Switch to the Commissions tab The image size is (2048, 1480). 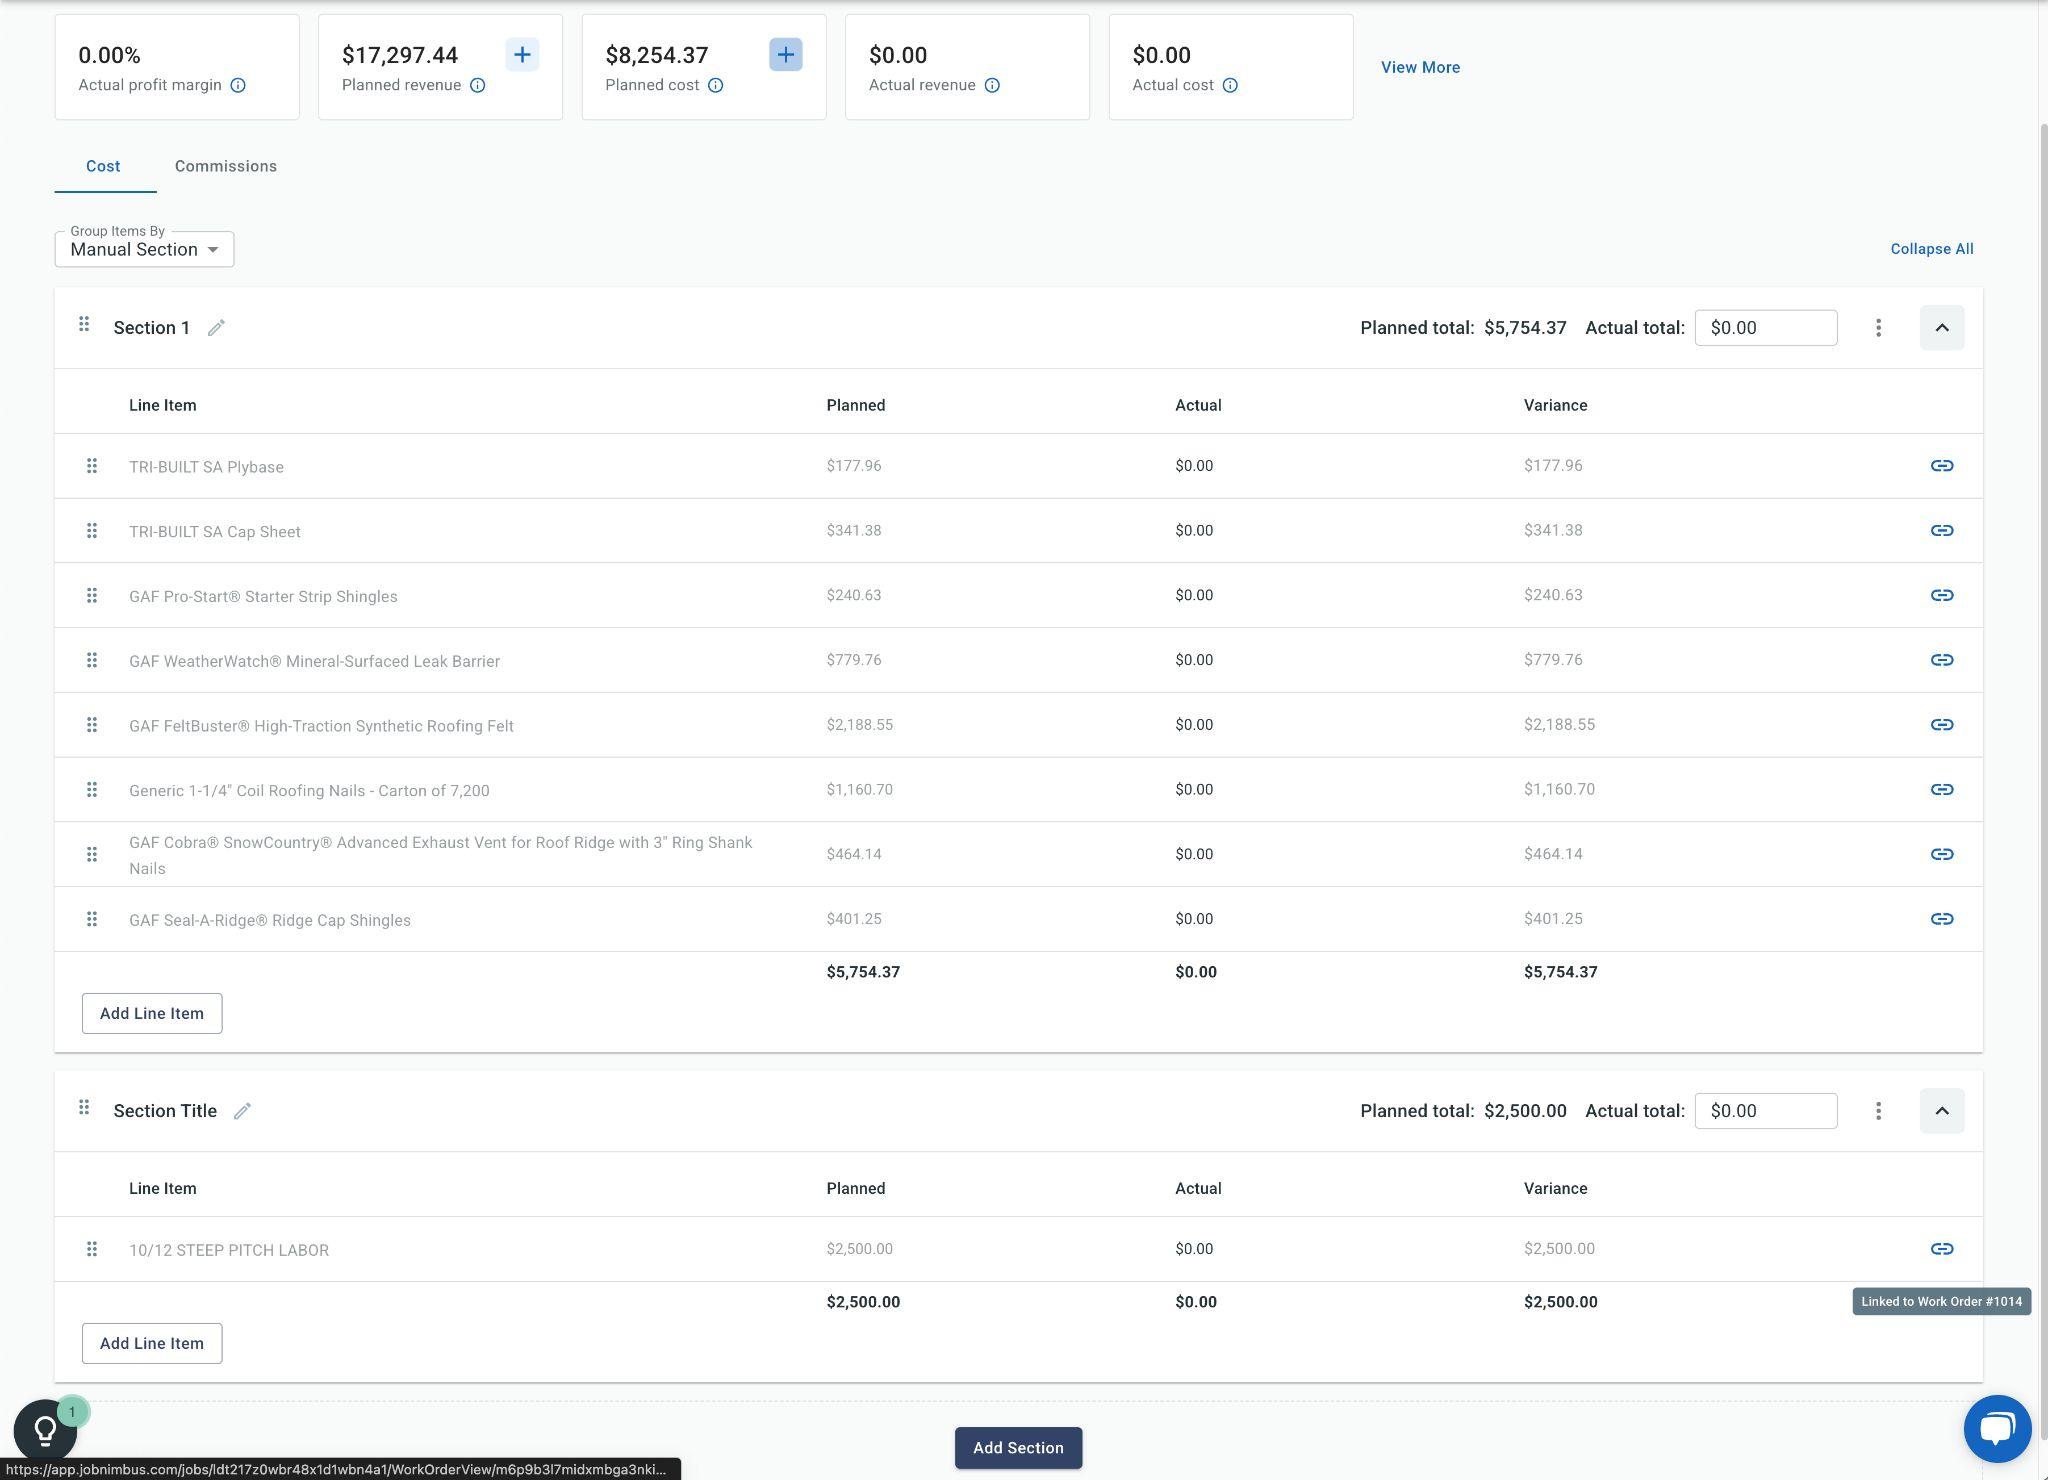(226, 167)
